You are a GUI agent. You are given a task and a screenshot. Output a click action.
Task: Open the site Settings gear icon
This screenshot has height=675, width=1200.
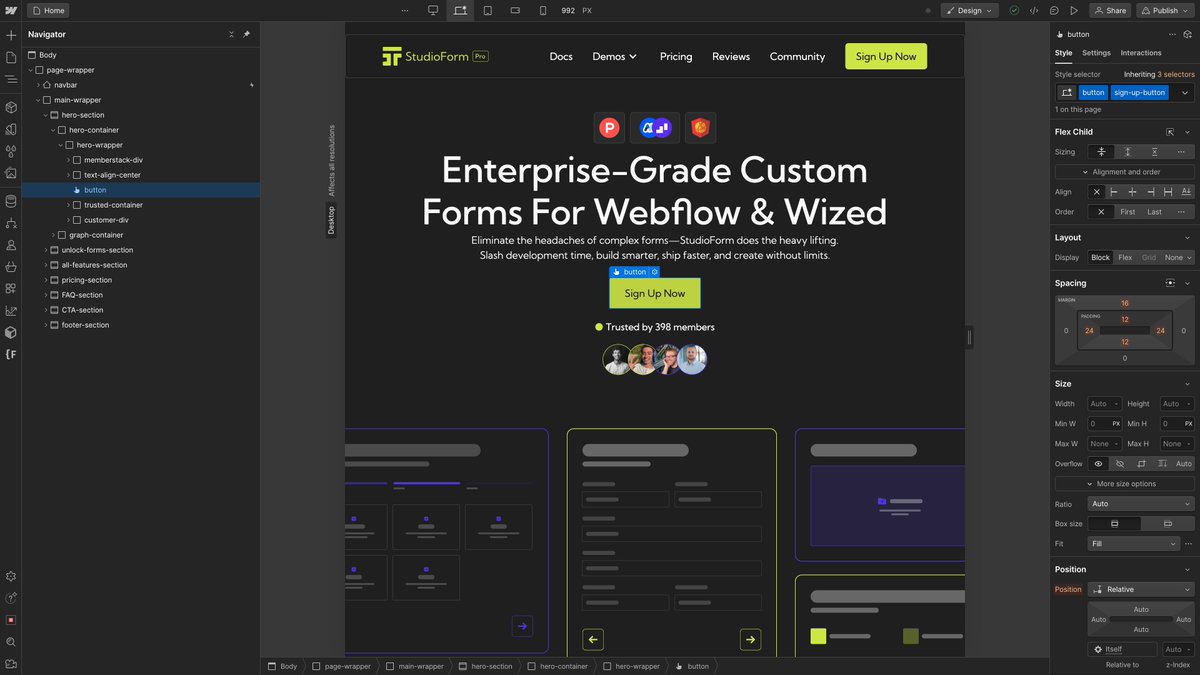click(11, 577)
